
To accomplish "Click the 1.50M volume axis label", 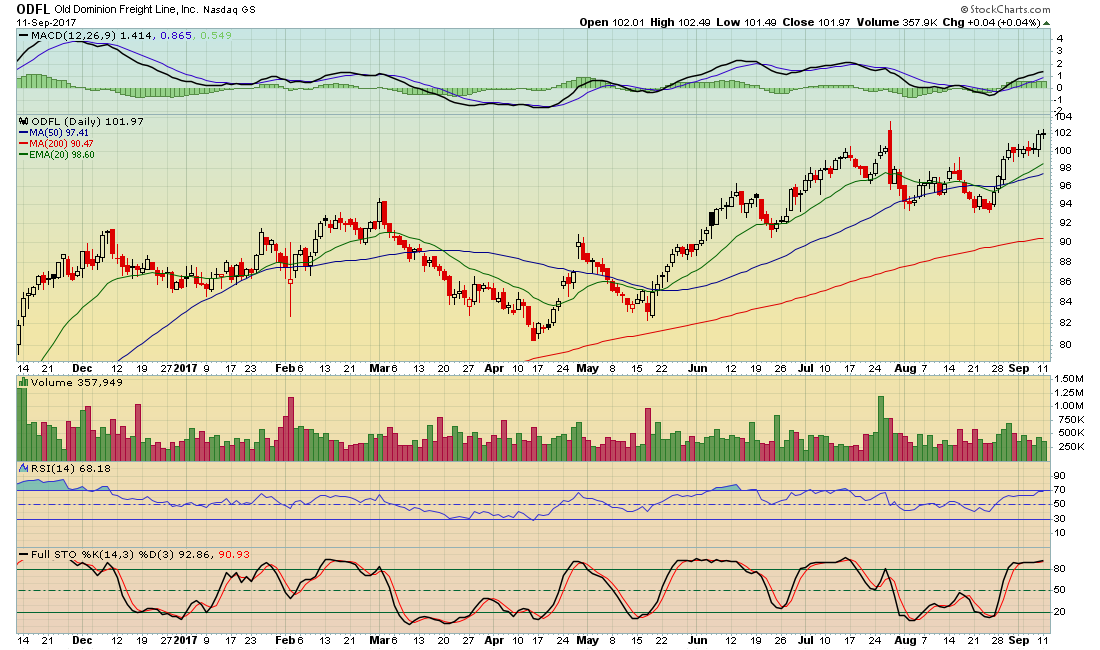I will 1069,379.
